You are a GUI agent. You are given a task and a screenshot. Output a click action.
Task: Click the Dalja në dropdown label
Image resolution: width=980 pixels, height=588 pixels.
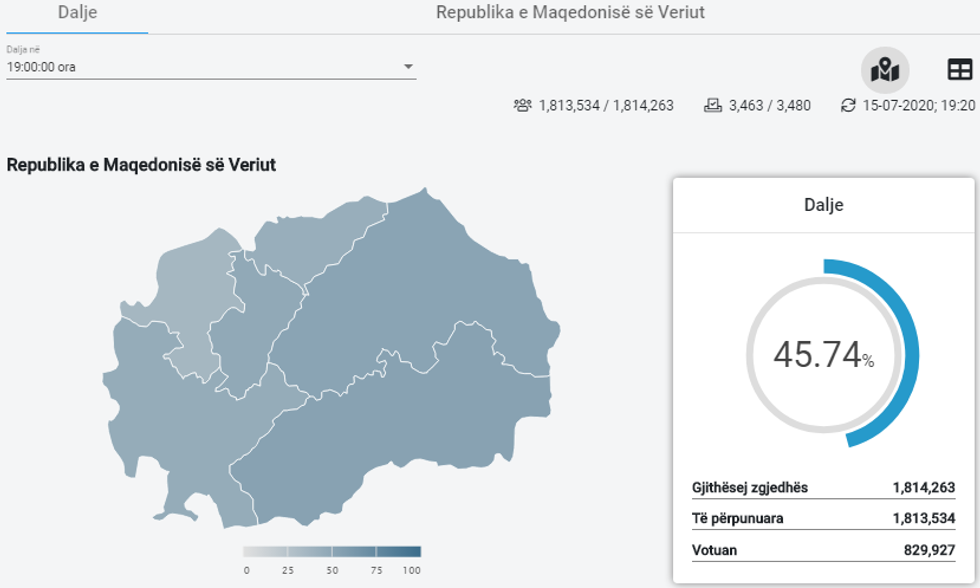23,49
